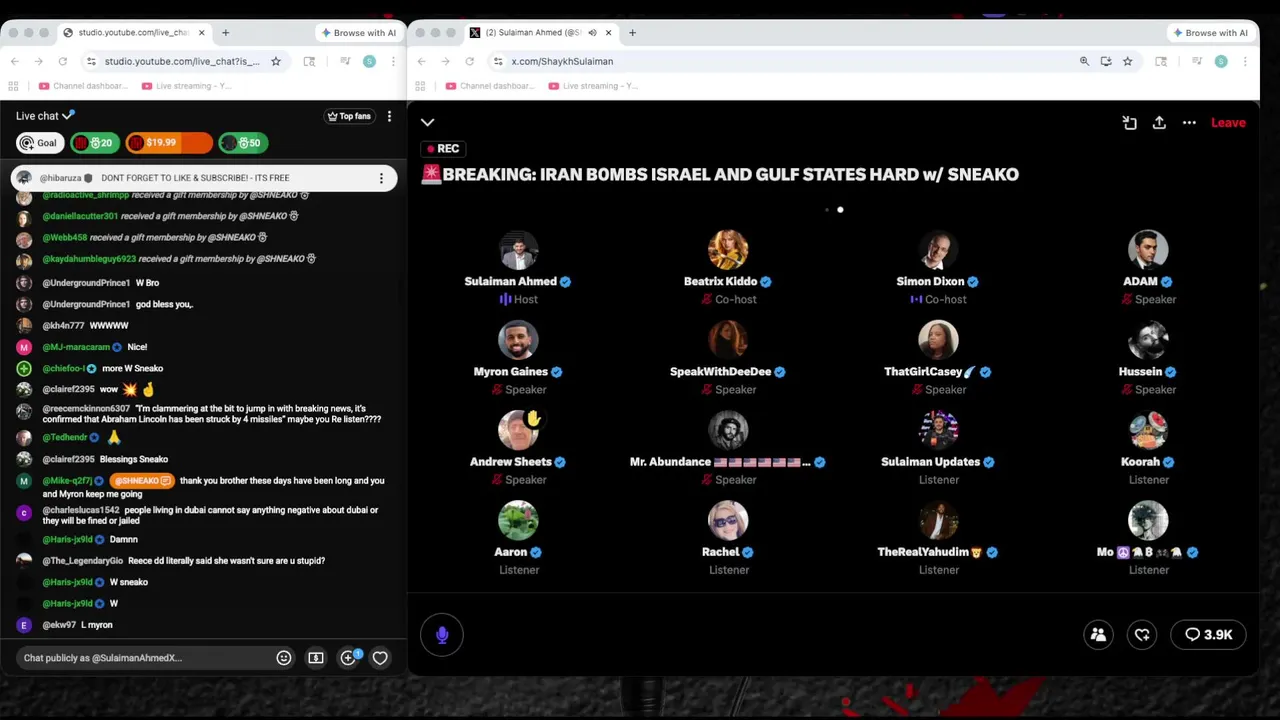Mute the audio-playing Sulaiman Ahmed tab
Image resolution: width=1280 pixels, height=720 pixels.
coord(592,33)
